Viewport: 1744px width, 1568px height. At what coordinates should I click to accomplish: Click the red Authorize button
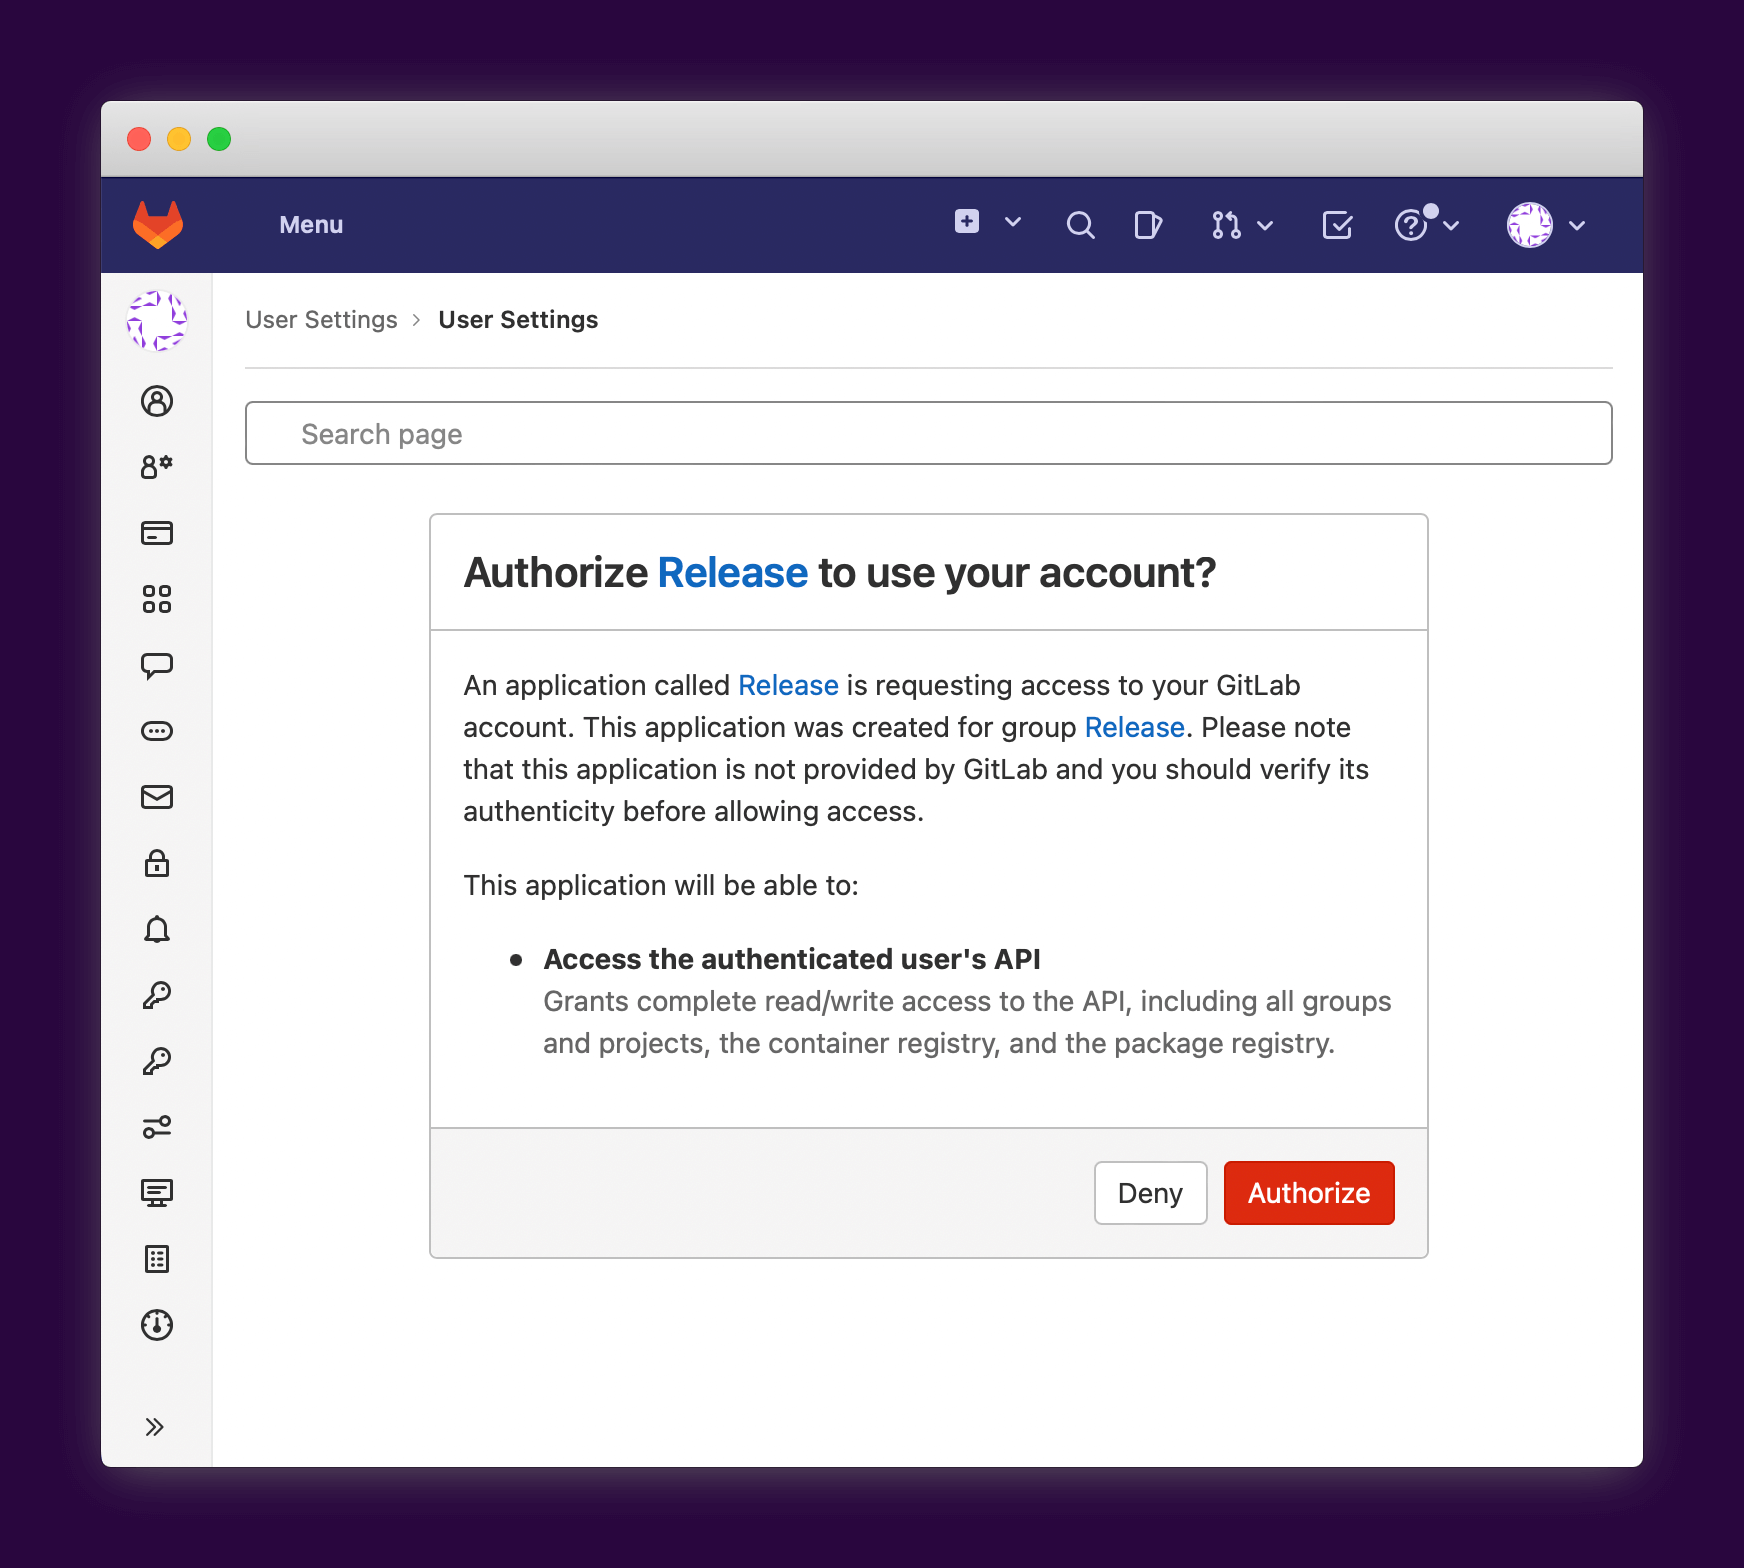click(1308, 1193)
